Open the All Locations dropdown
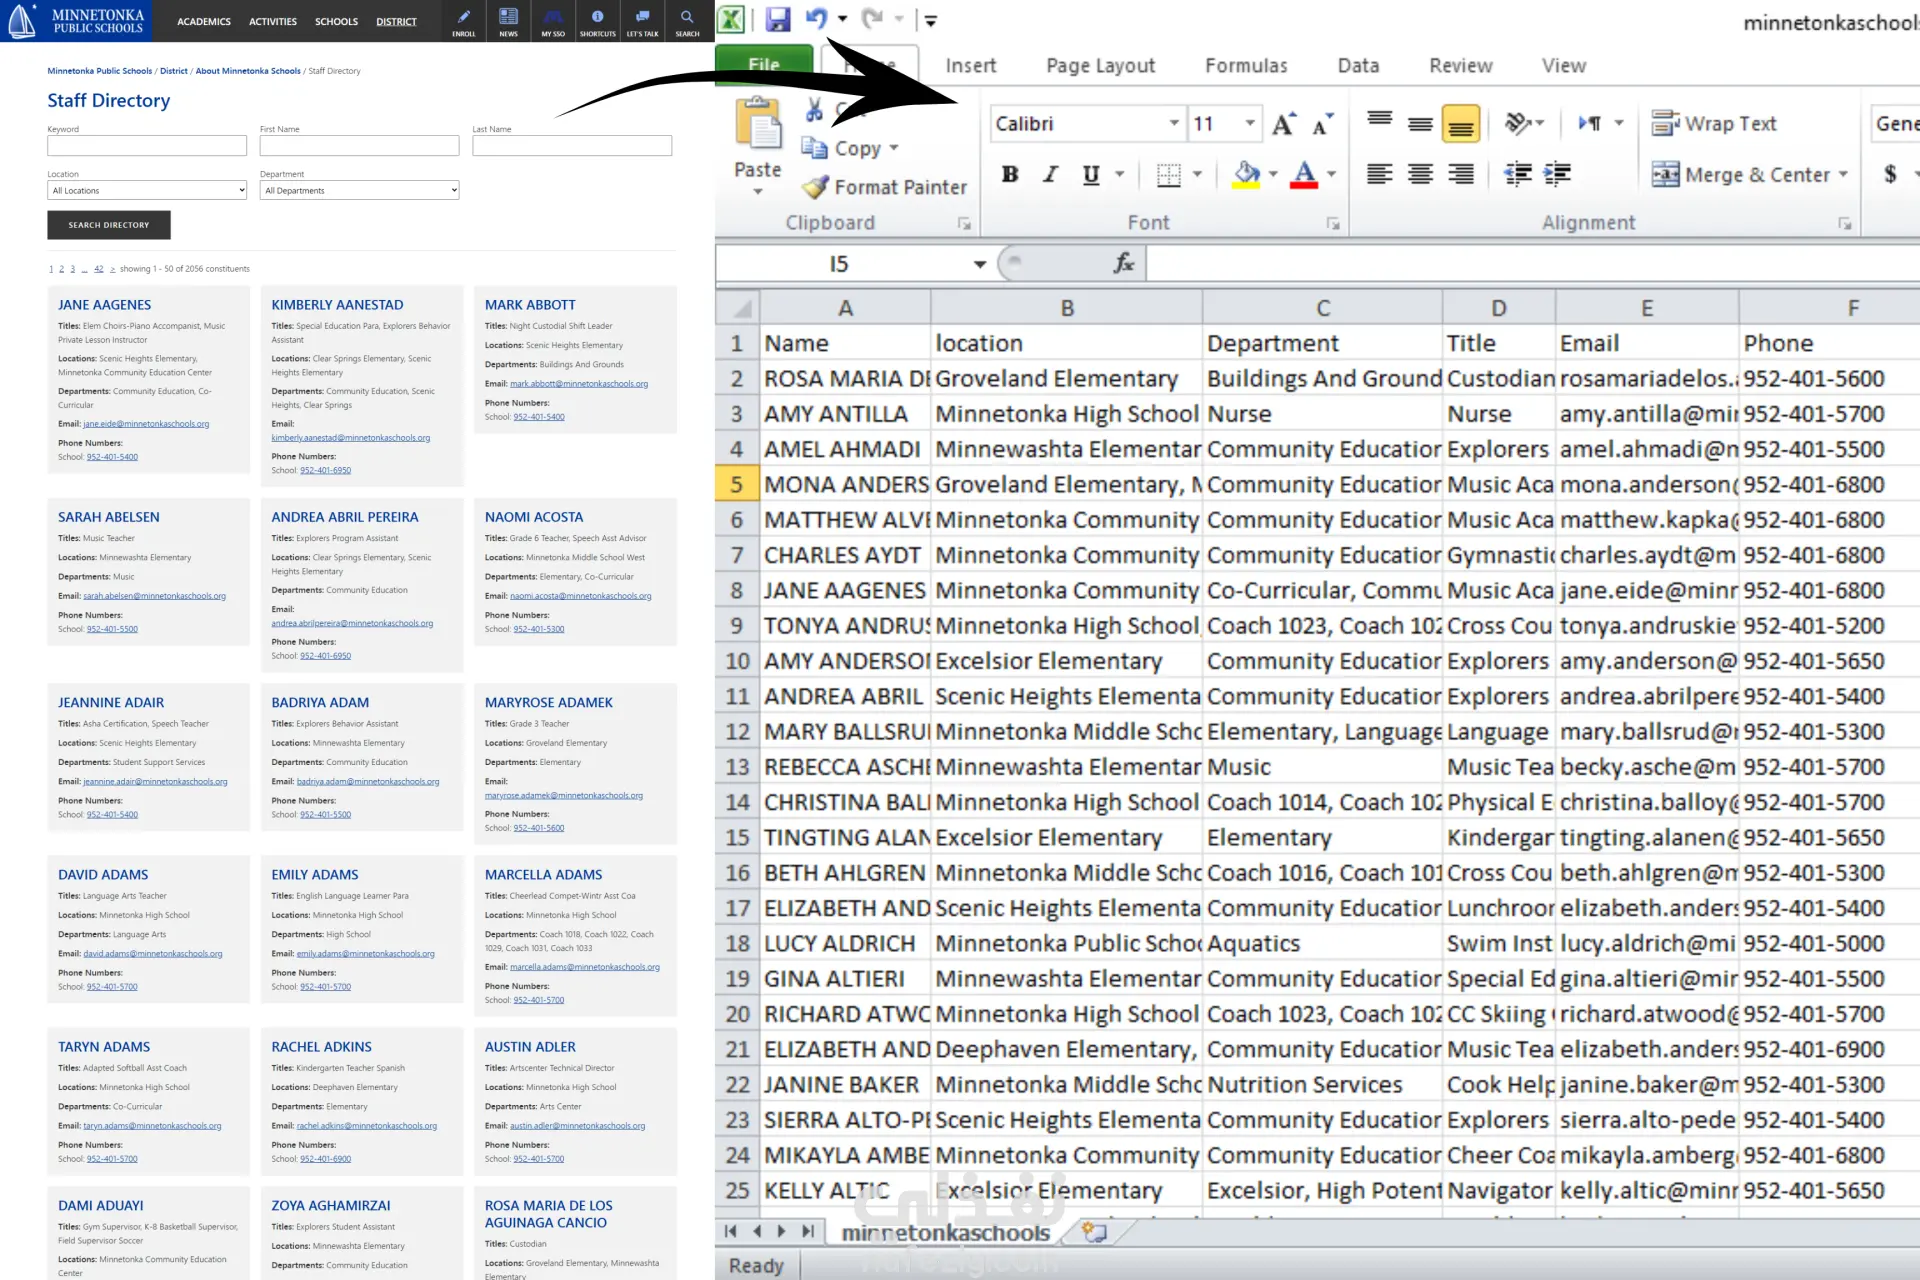The width and height of the screenshot is (1920, 1280). pyautogui.click(x=147, y=190)
